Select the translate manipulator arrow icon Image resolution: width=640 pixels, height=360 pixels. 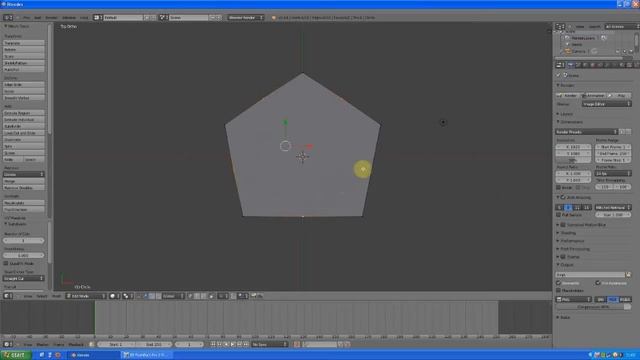point(146,296)
